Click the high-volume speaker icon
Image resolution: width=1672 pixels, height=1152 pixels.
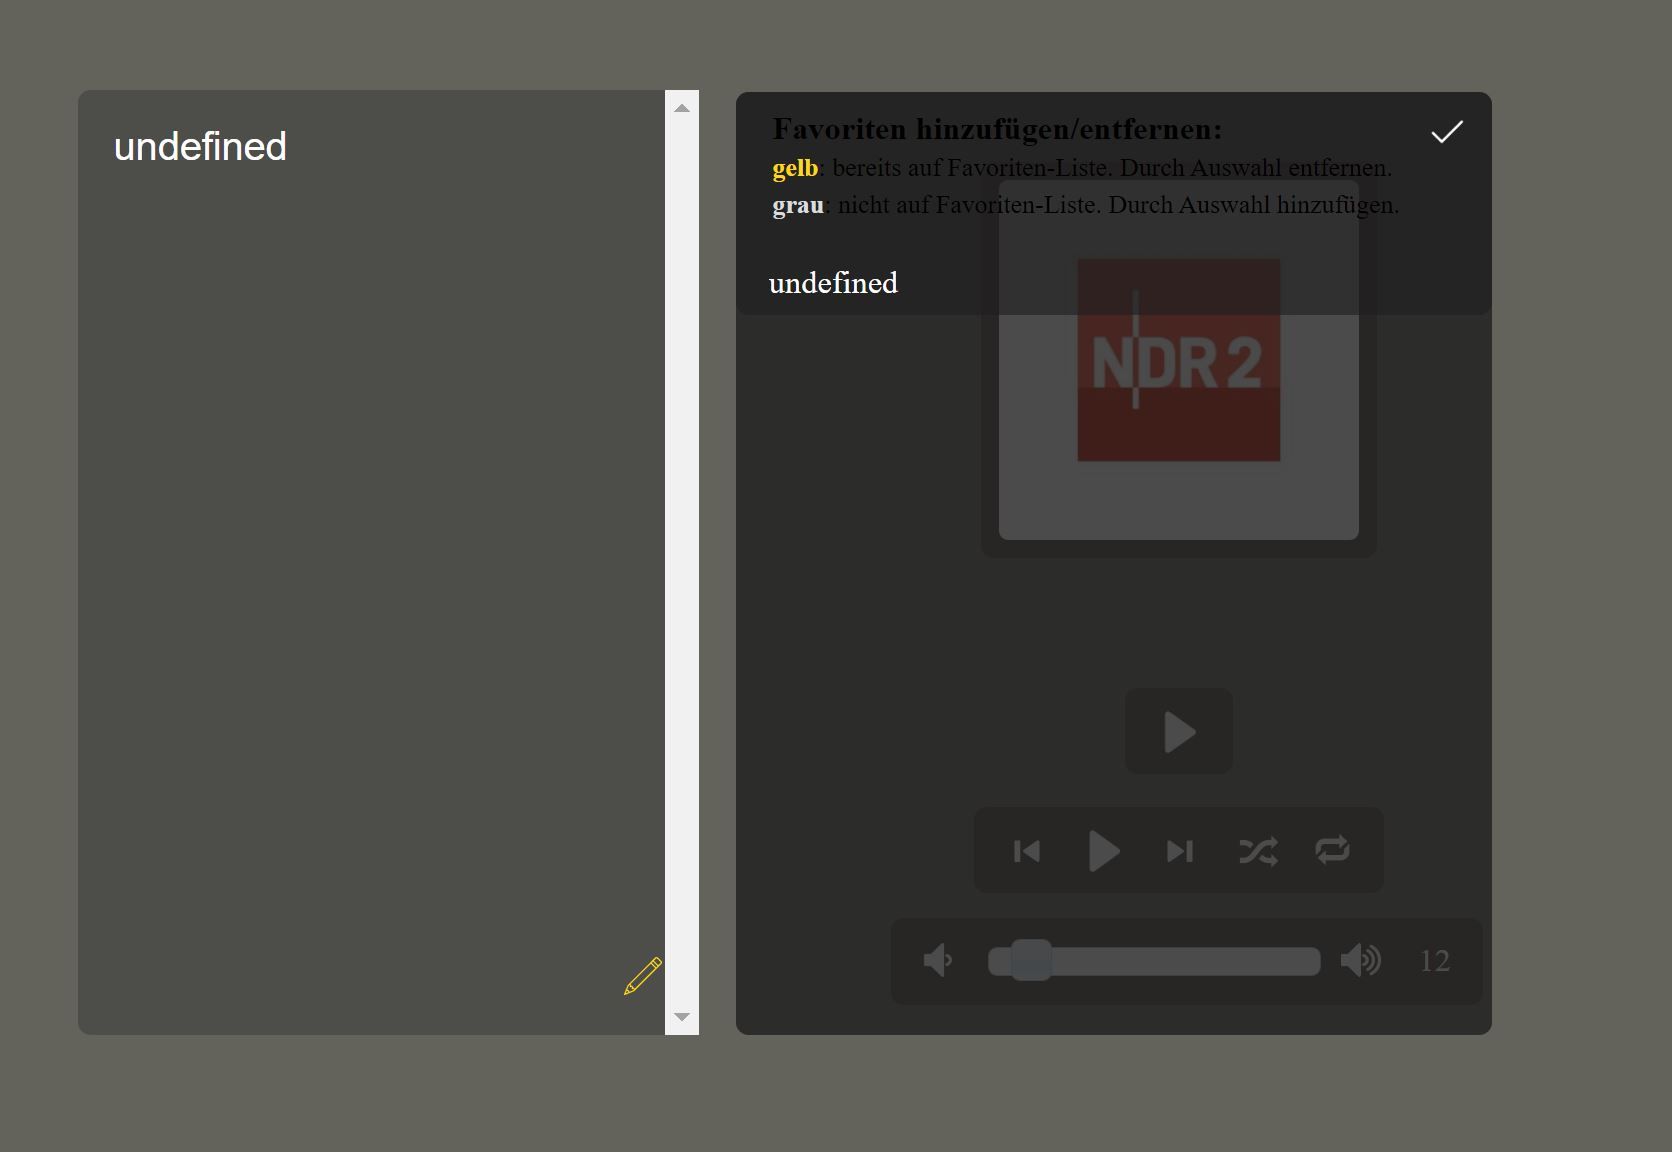pos(1360,960)
